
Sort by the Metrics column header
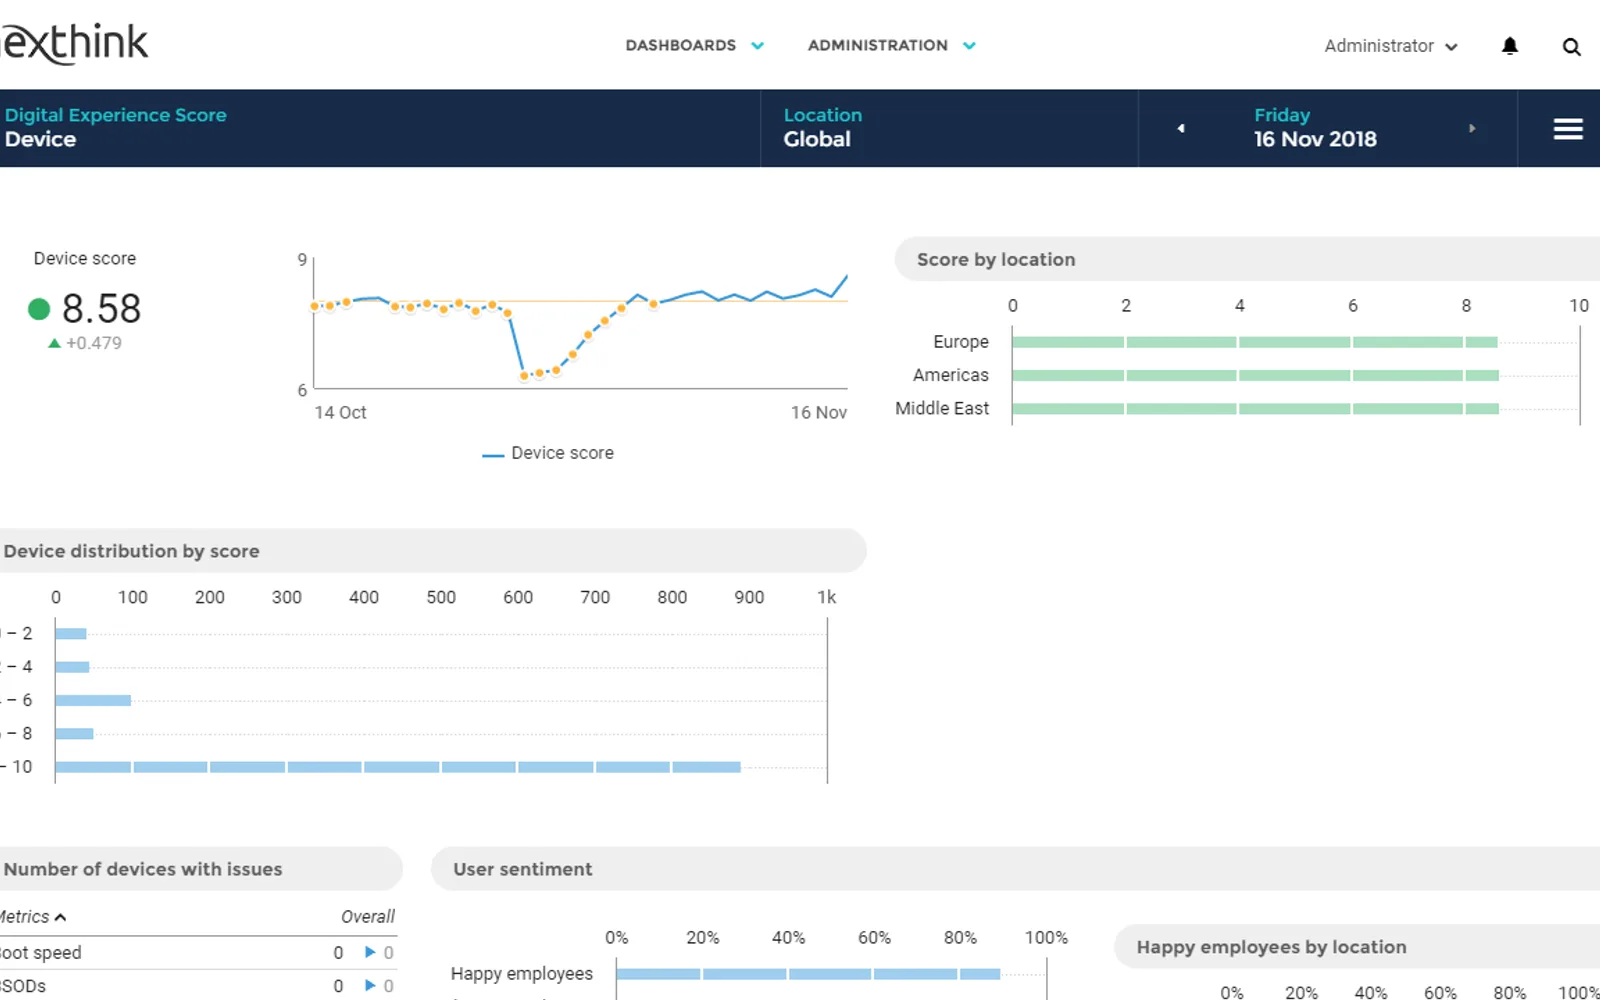(32, 916)
